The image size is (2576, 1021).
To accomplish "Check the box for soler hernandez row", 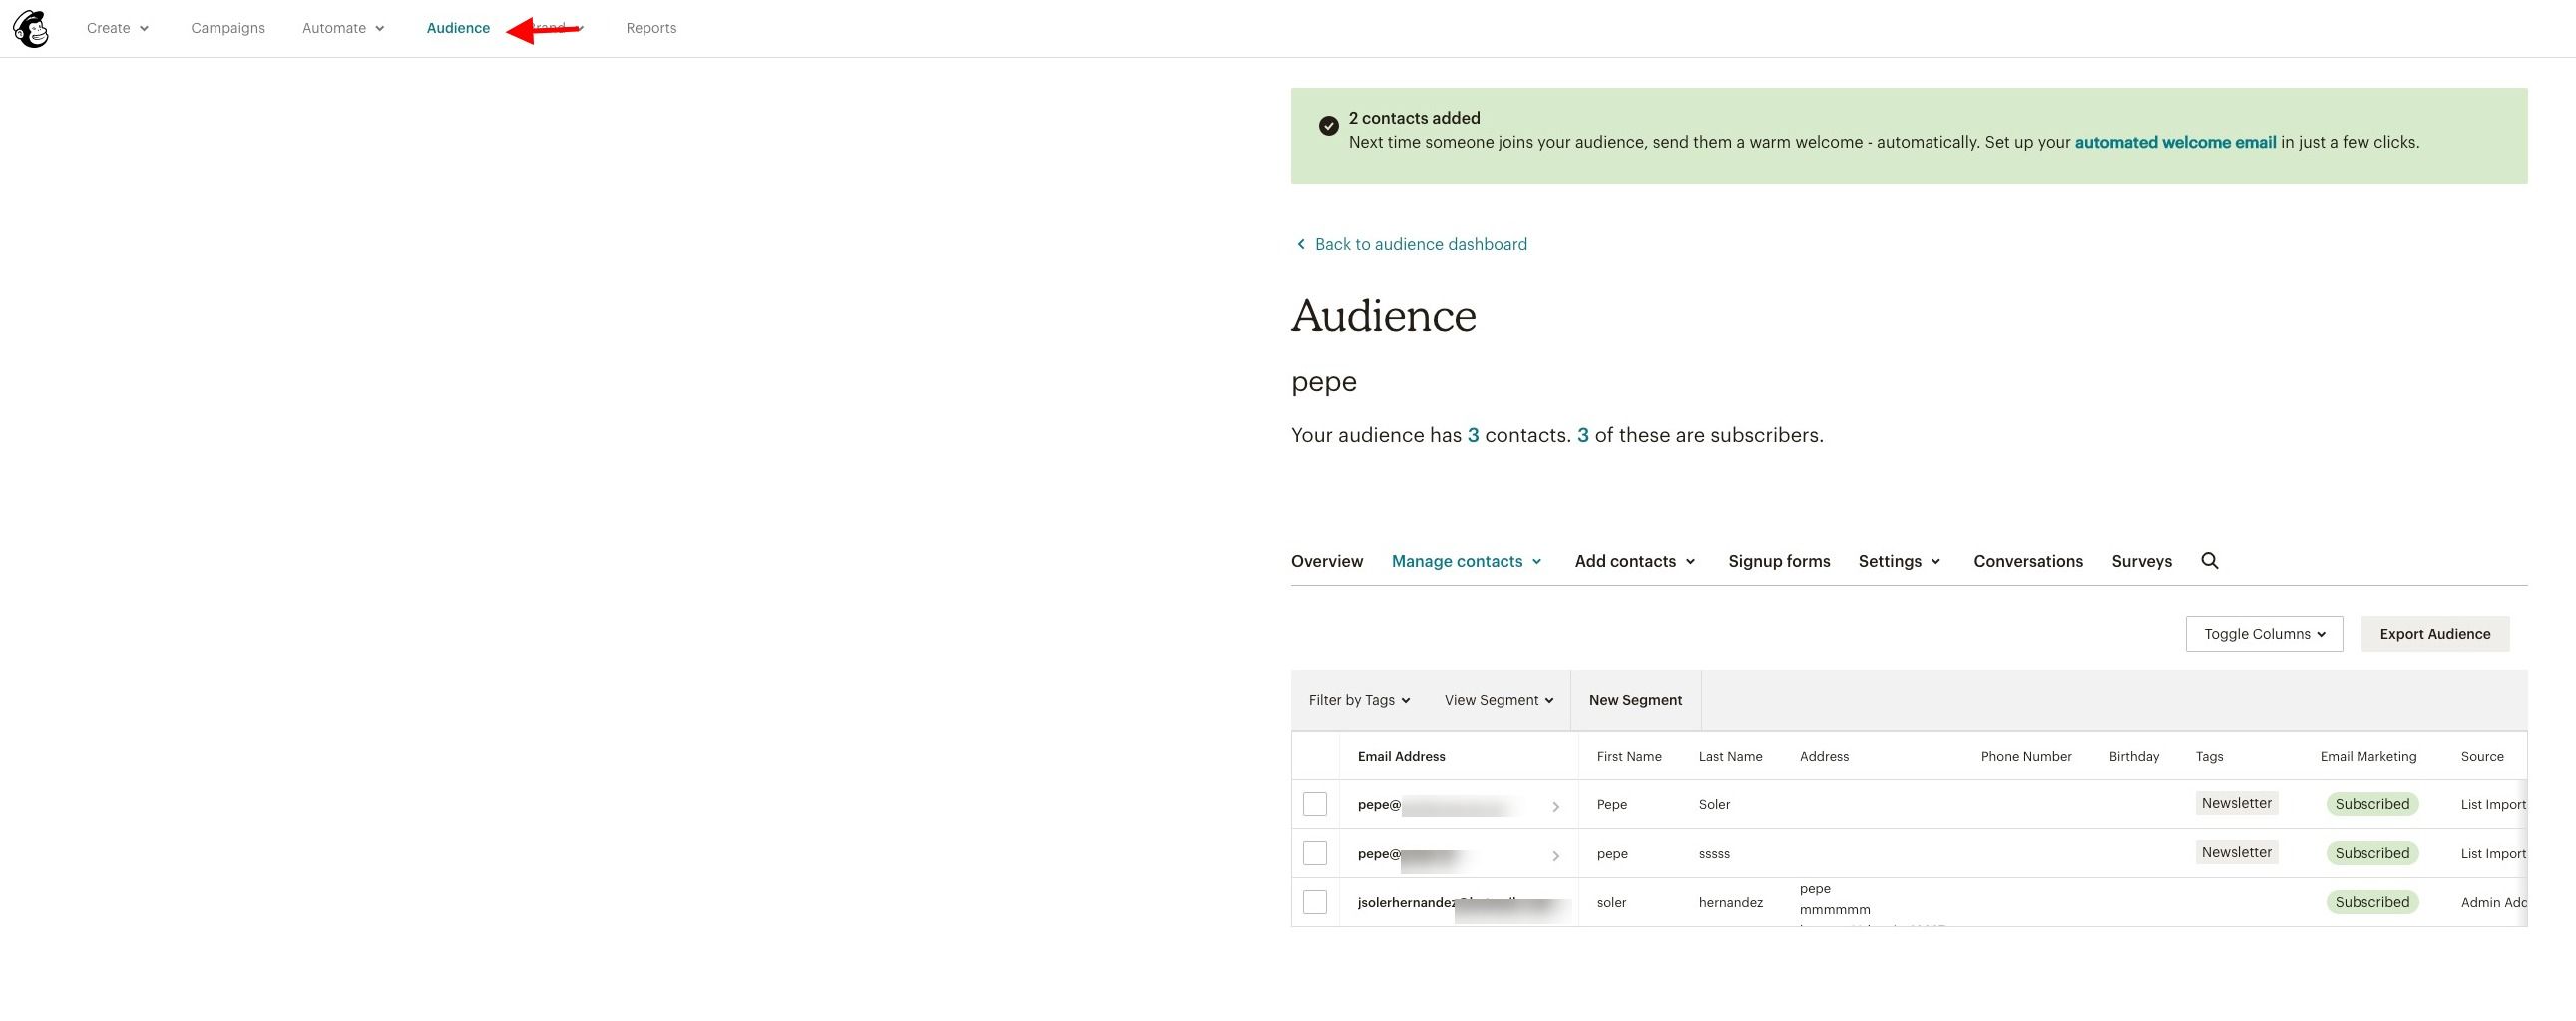I will click(1315, 903).
